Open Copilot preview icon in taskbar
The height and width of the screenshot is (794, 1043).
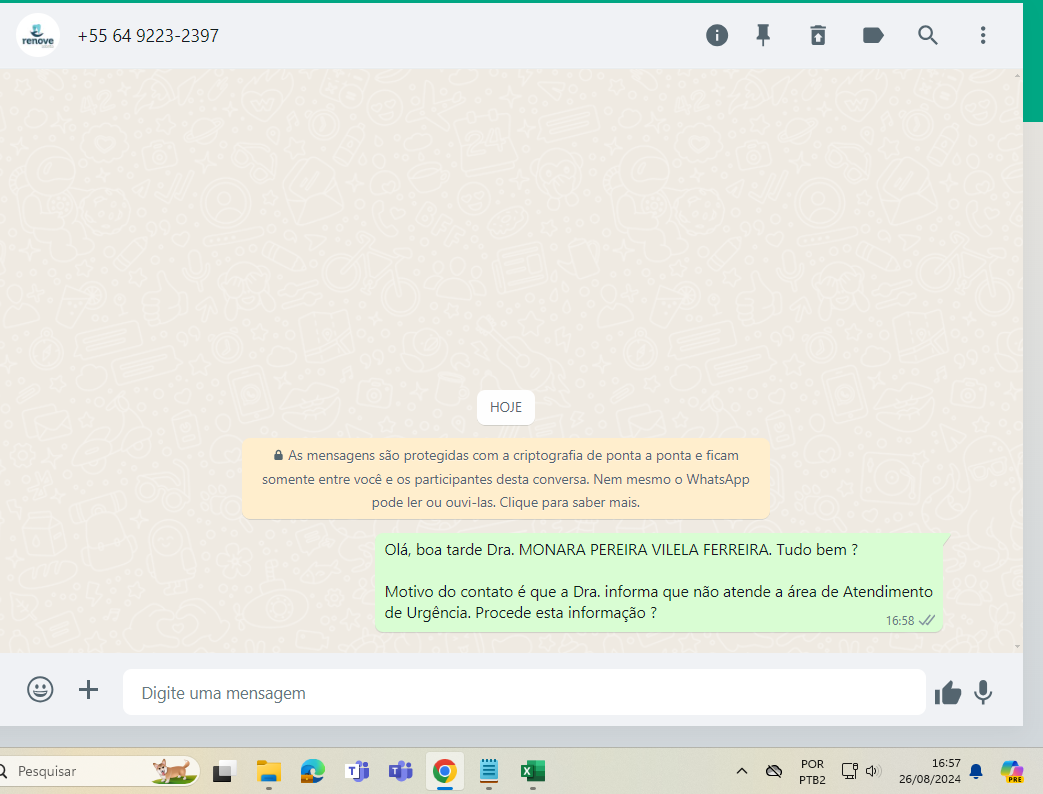click(x=1012, y=771)
